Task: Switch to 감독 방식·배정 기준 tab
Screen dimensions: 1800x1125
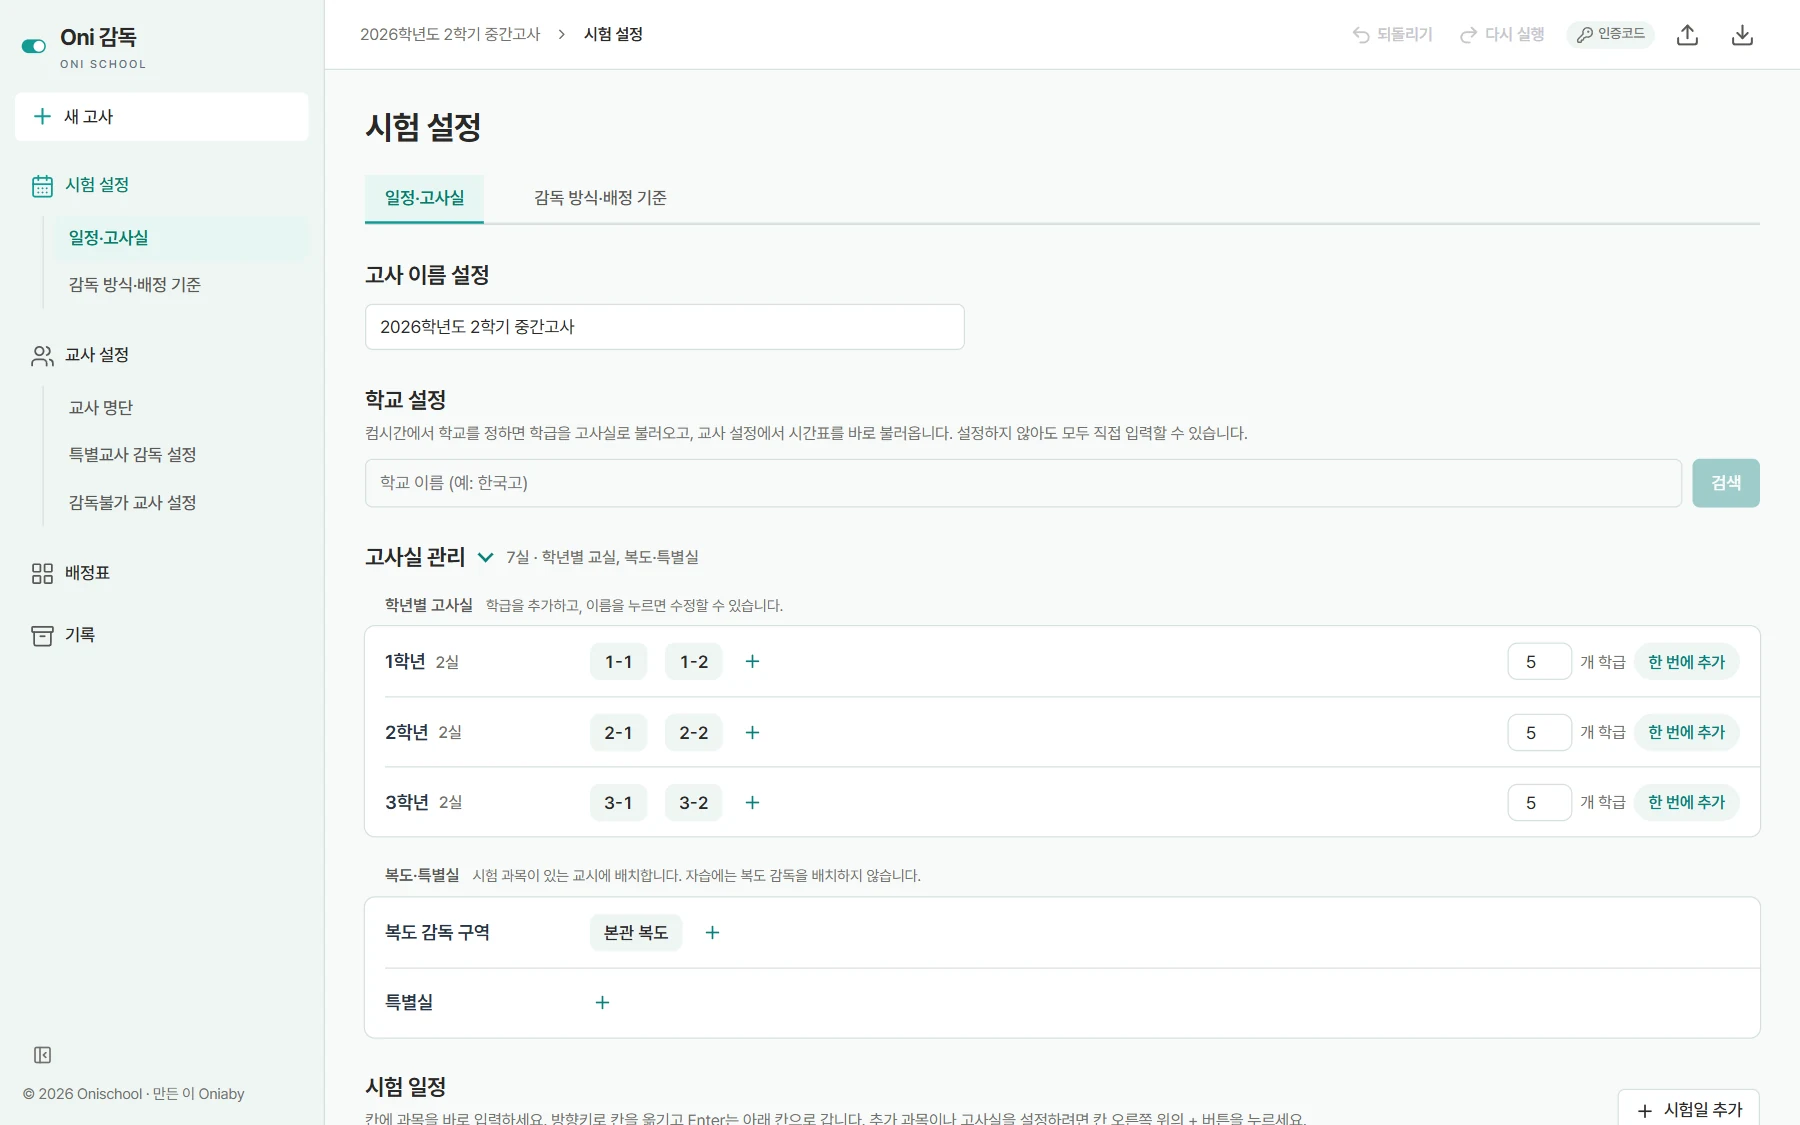Action: (600, 198)
